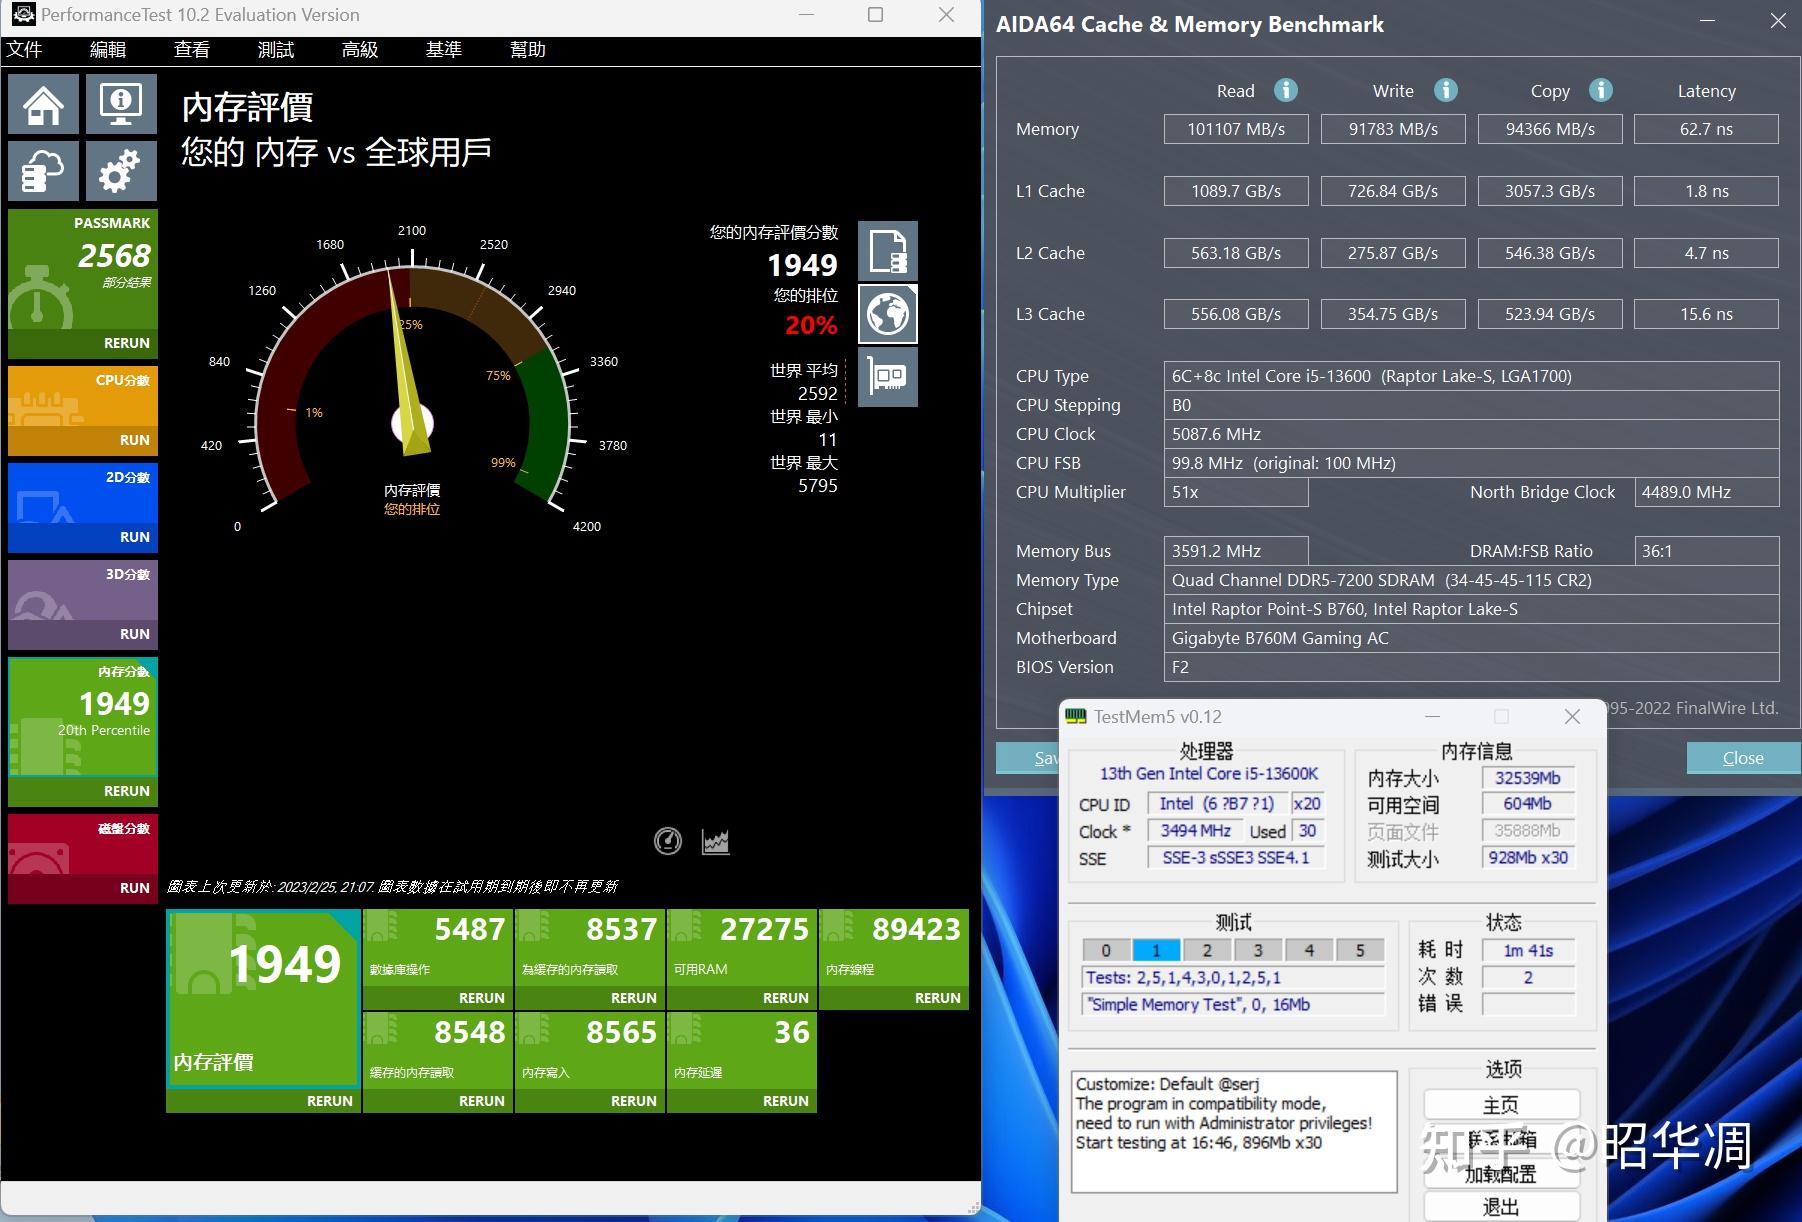Click the TestMem5 elapsed time 1m 41s
The width and height of the screenshot is (1802, 1222).
[1528, 951]
